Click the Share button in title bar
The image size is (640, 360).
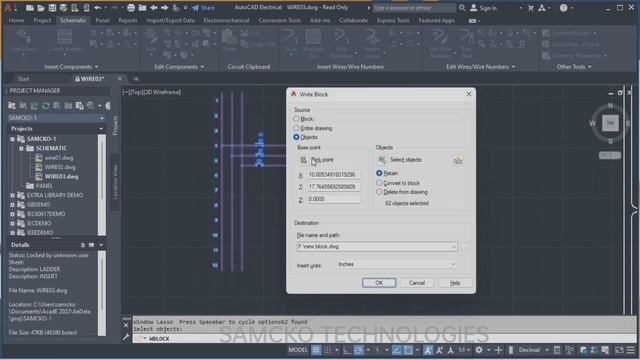[203, 8]
